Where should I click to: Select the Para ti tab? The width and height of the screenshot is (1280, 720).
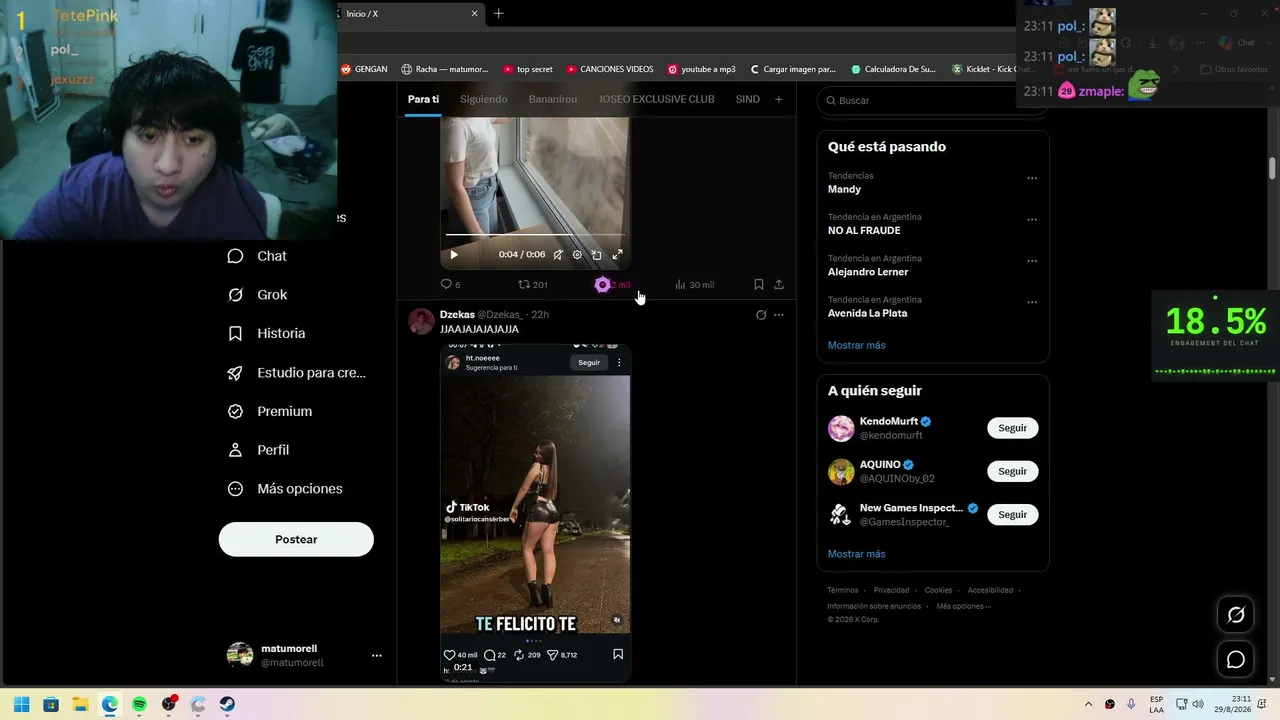[x=423, y=99]
